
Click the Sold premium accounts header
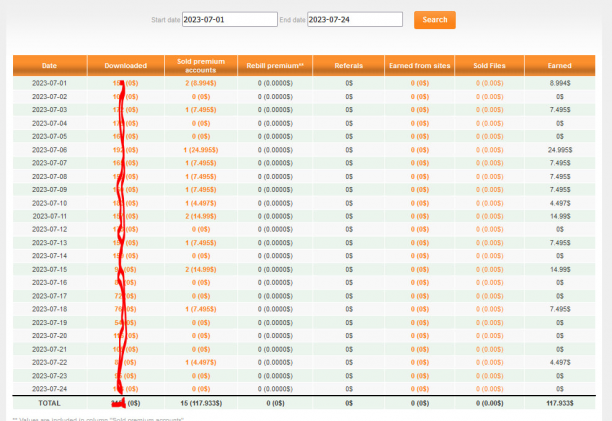[x=201, y=66]
